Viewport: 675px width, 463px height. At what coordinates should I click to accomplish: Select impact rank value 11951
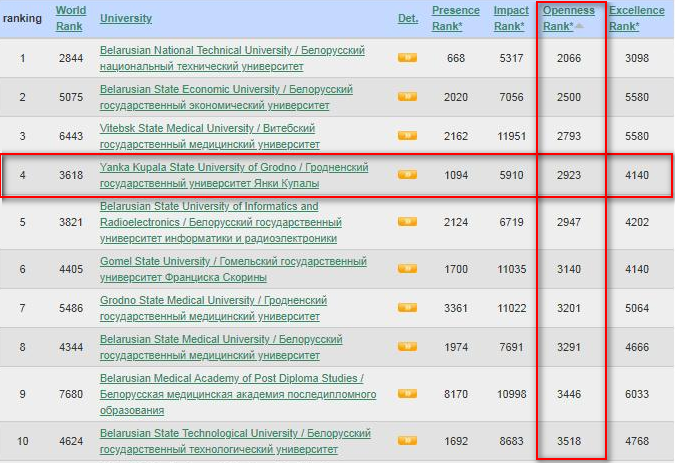click(x=511, y=136)
